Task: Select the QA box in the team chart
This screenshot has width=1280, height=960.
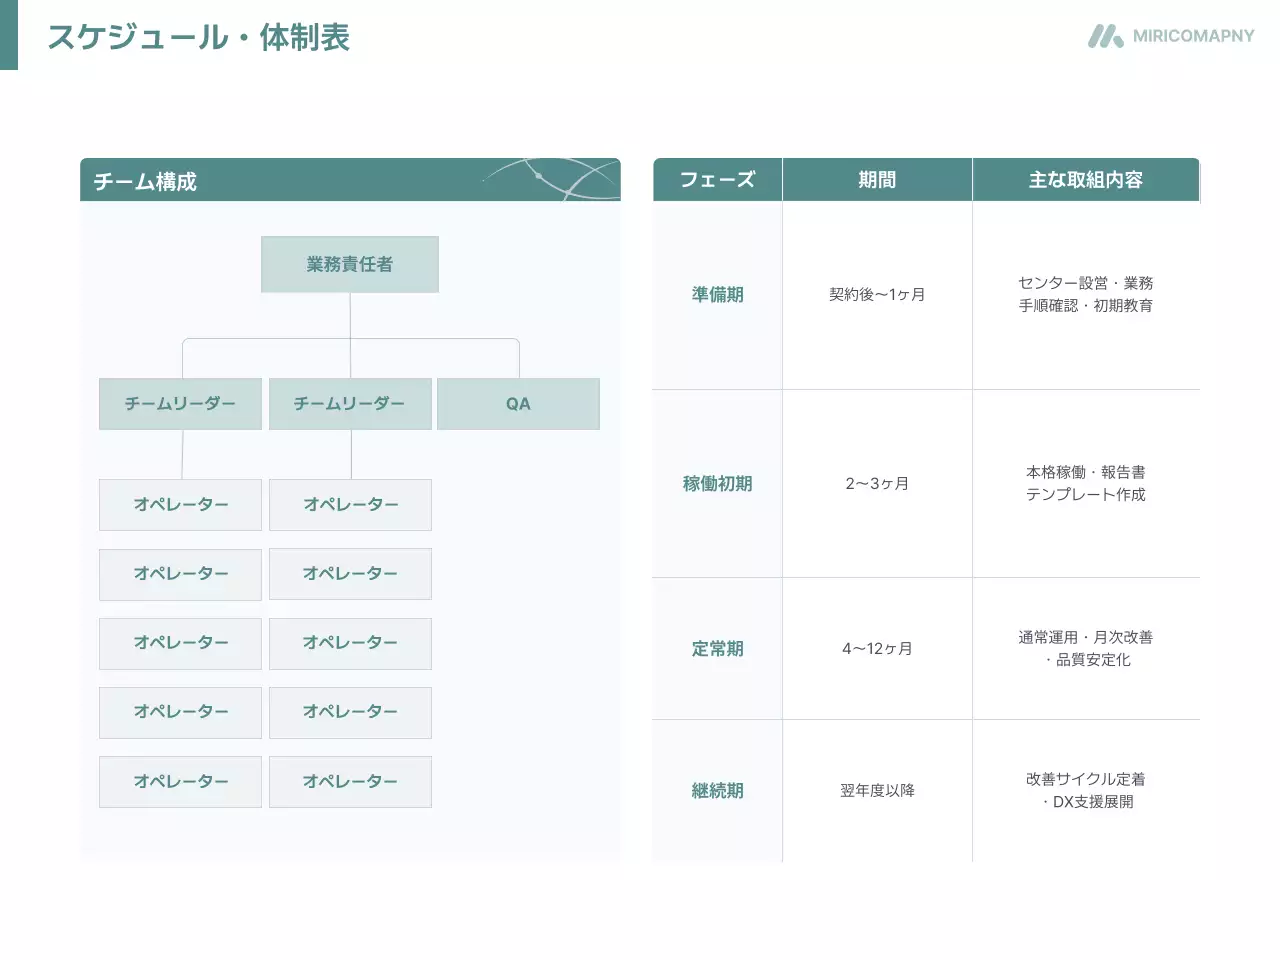Action: coord(518,404)
